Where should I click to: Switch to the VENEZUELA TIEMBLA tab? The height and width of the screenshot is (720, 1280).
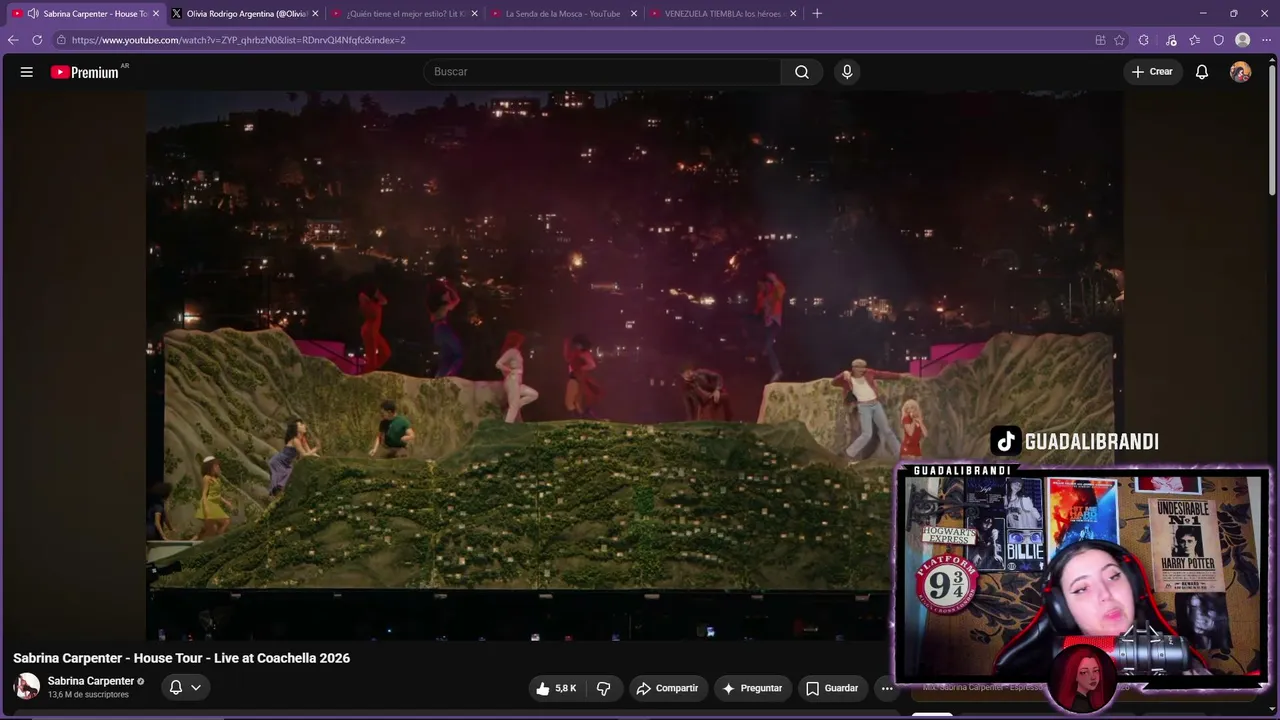(722, 13)
